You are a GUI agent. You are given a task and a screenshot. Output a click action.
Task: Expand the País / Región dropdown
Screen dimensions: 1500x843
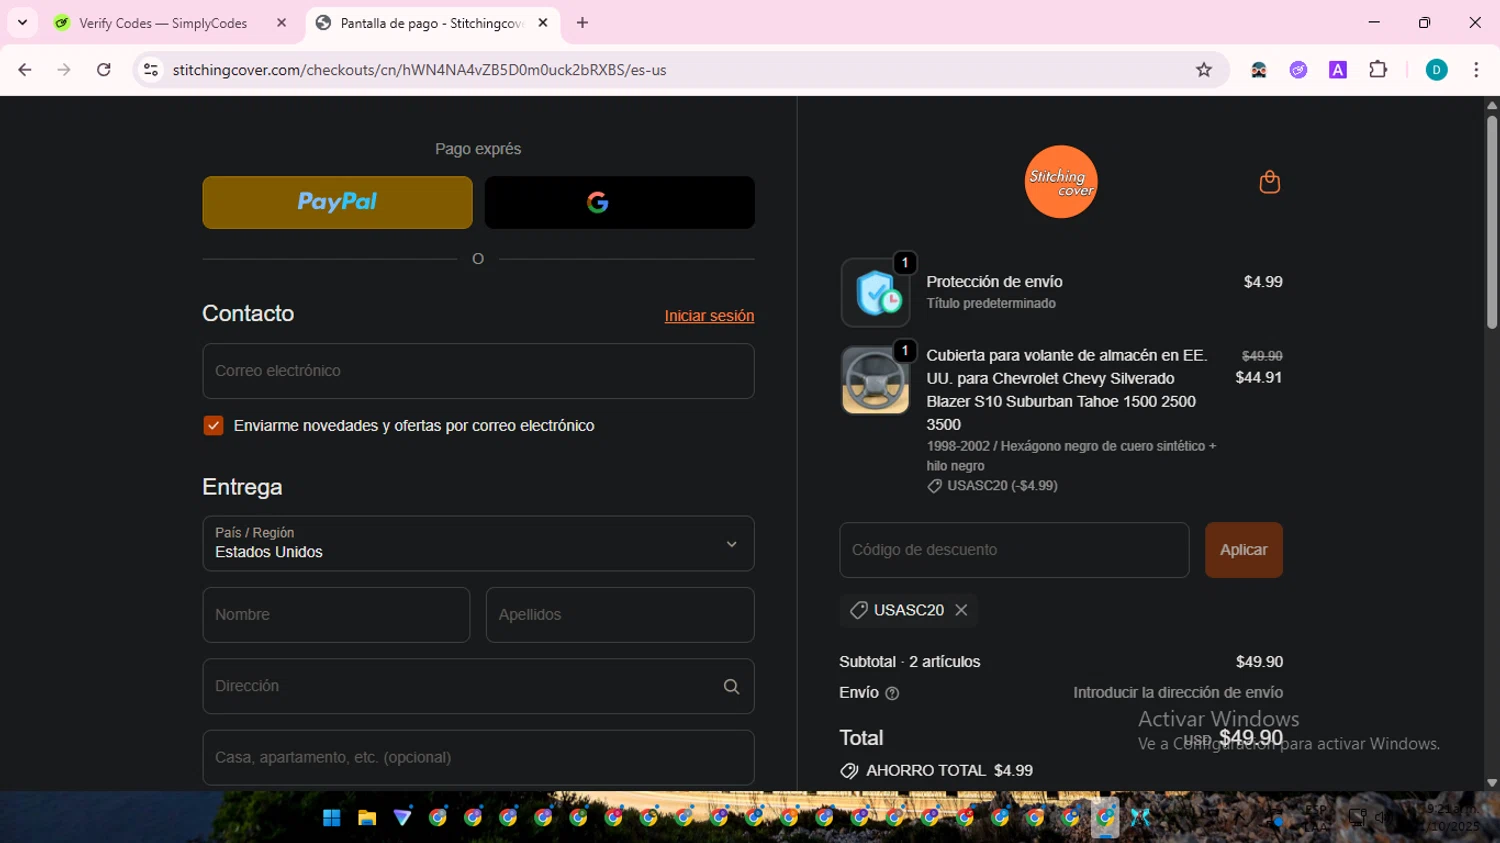478,544
